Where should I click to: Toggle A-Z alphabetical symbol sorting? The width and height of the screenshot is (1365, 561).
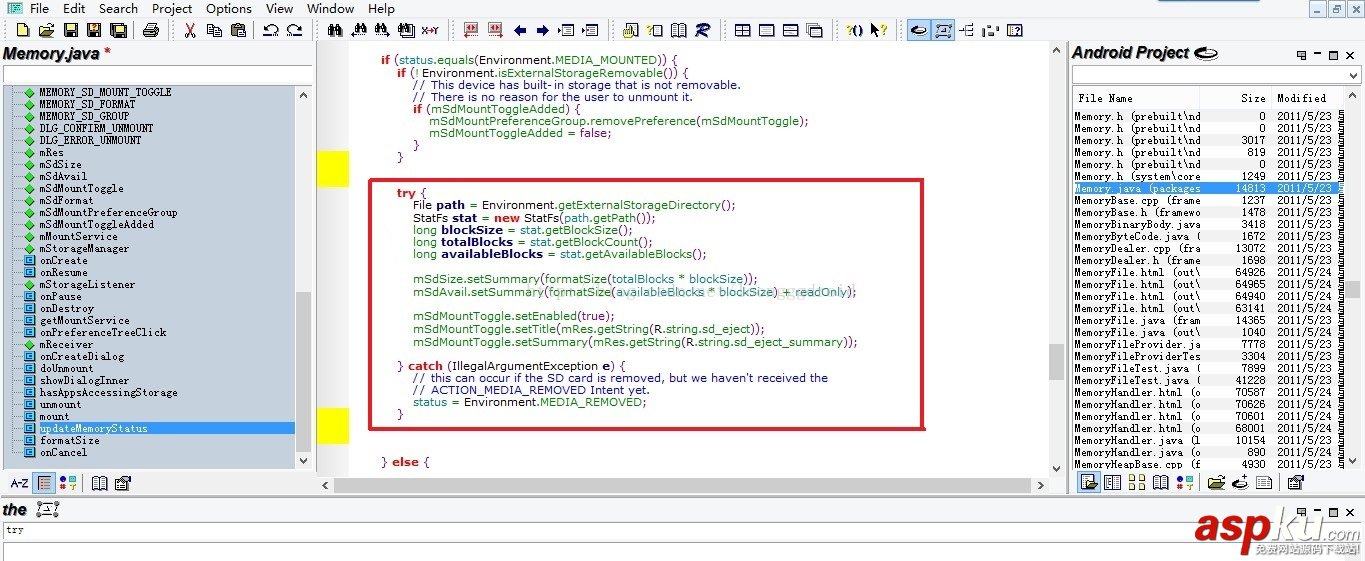pyautogui.click(x=19, y=483)
